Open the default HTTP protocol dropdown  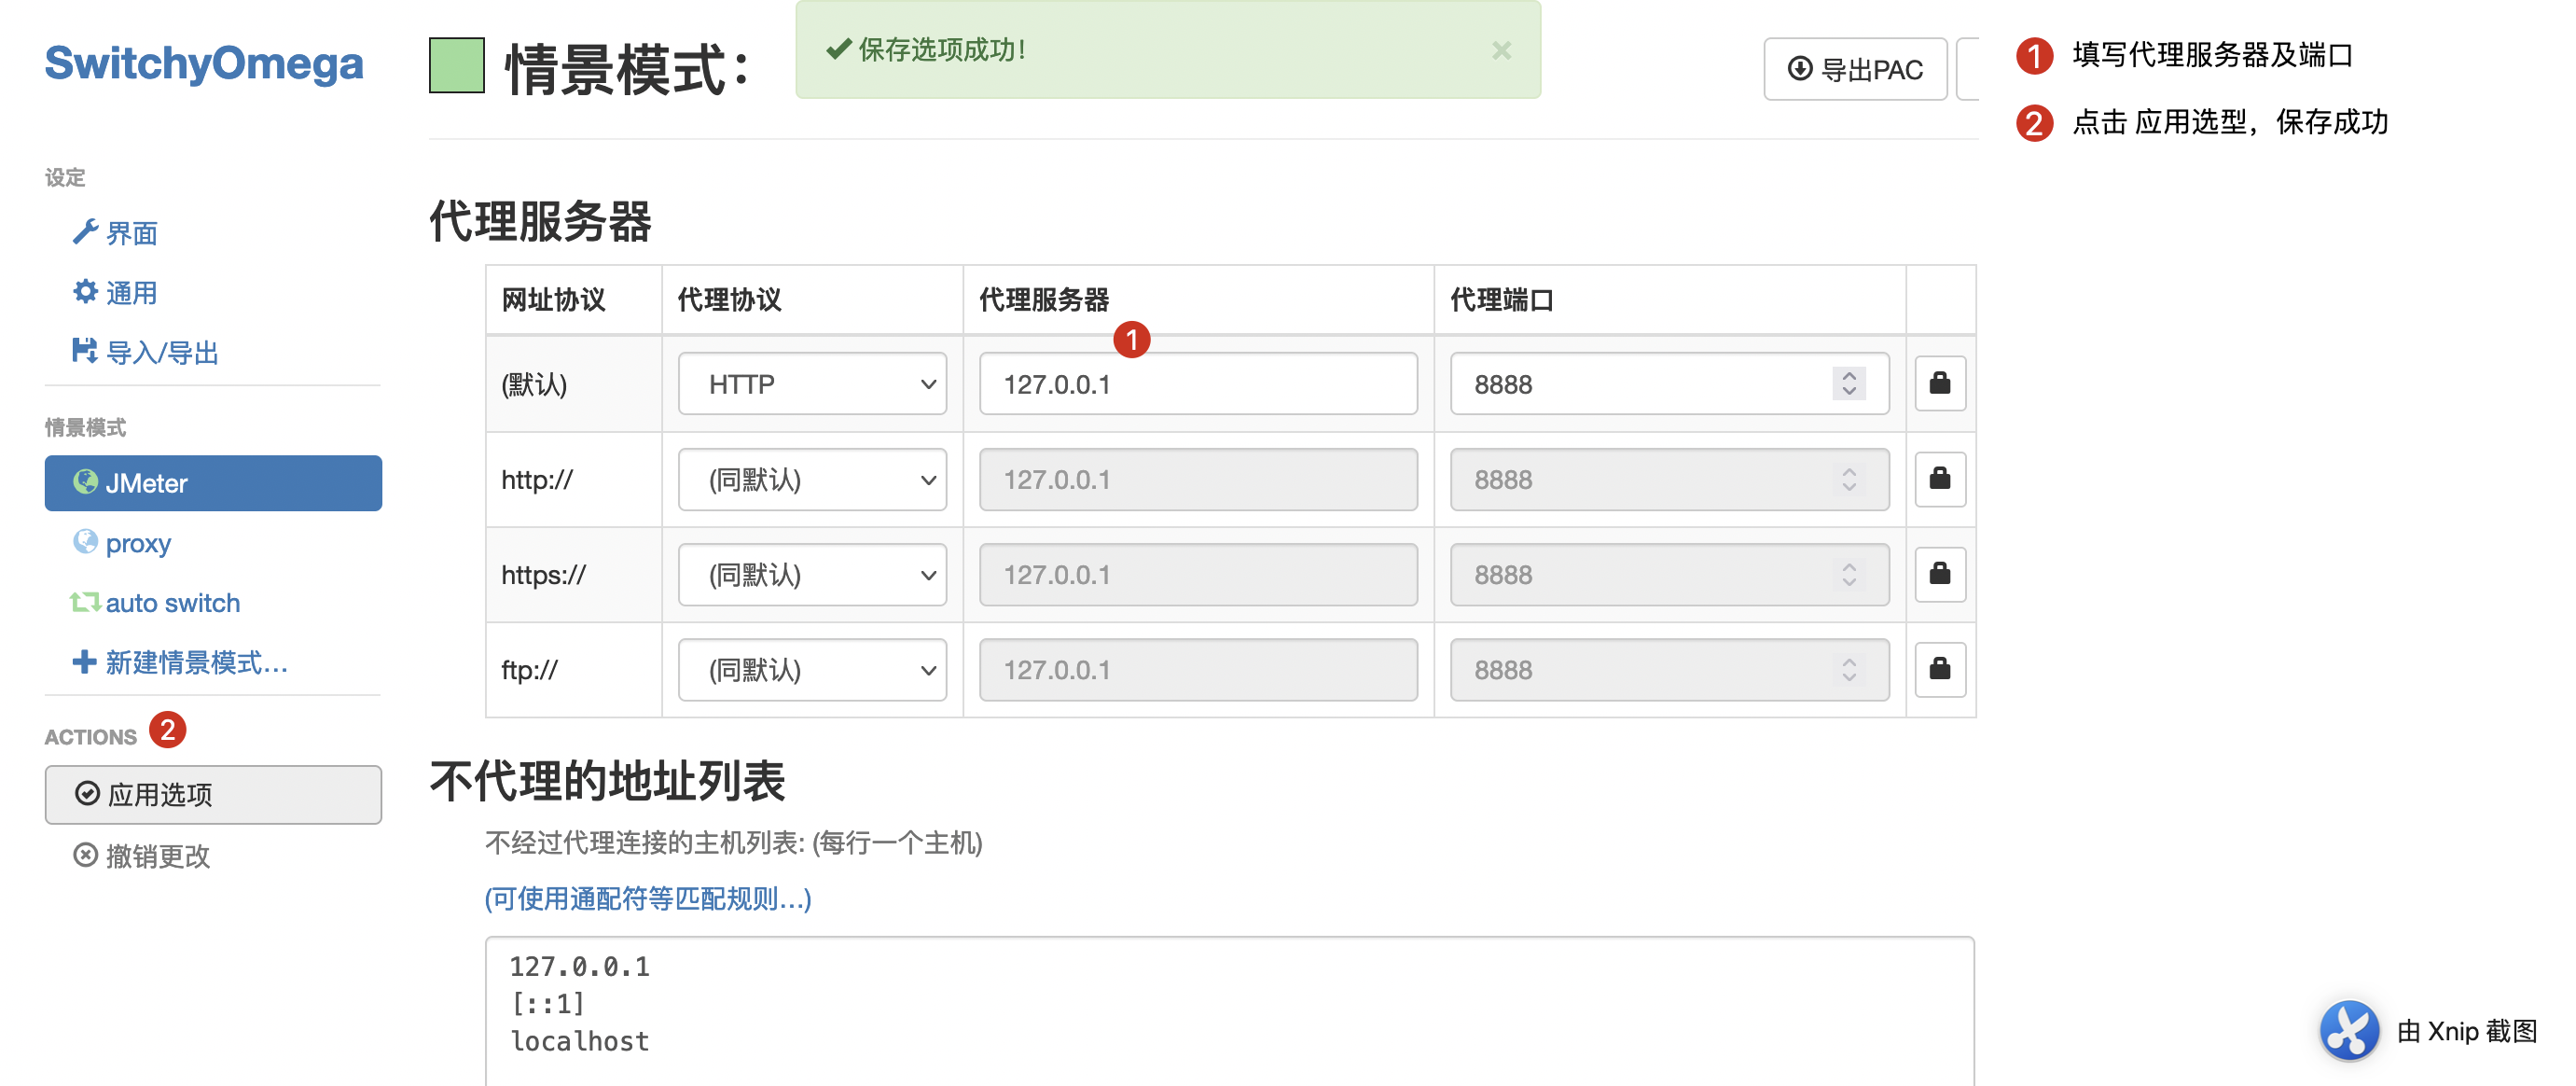point(812,384)
